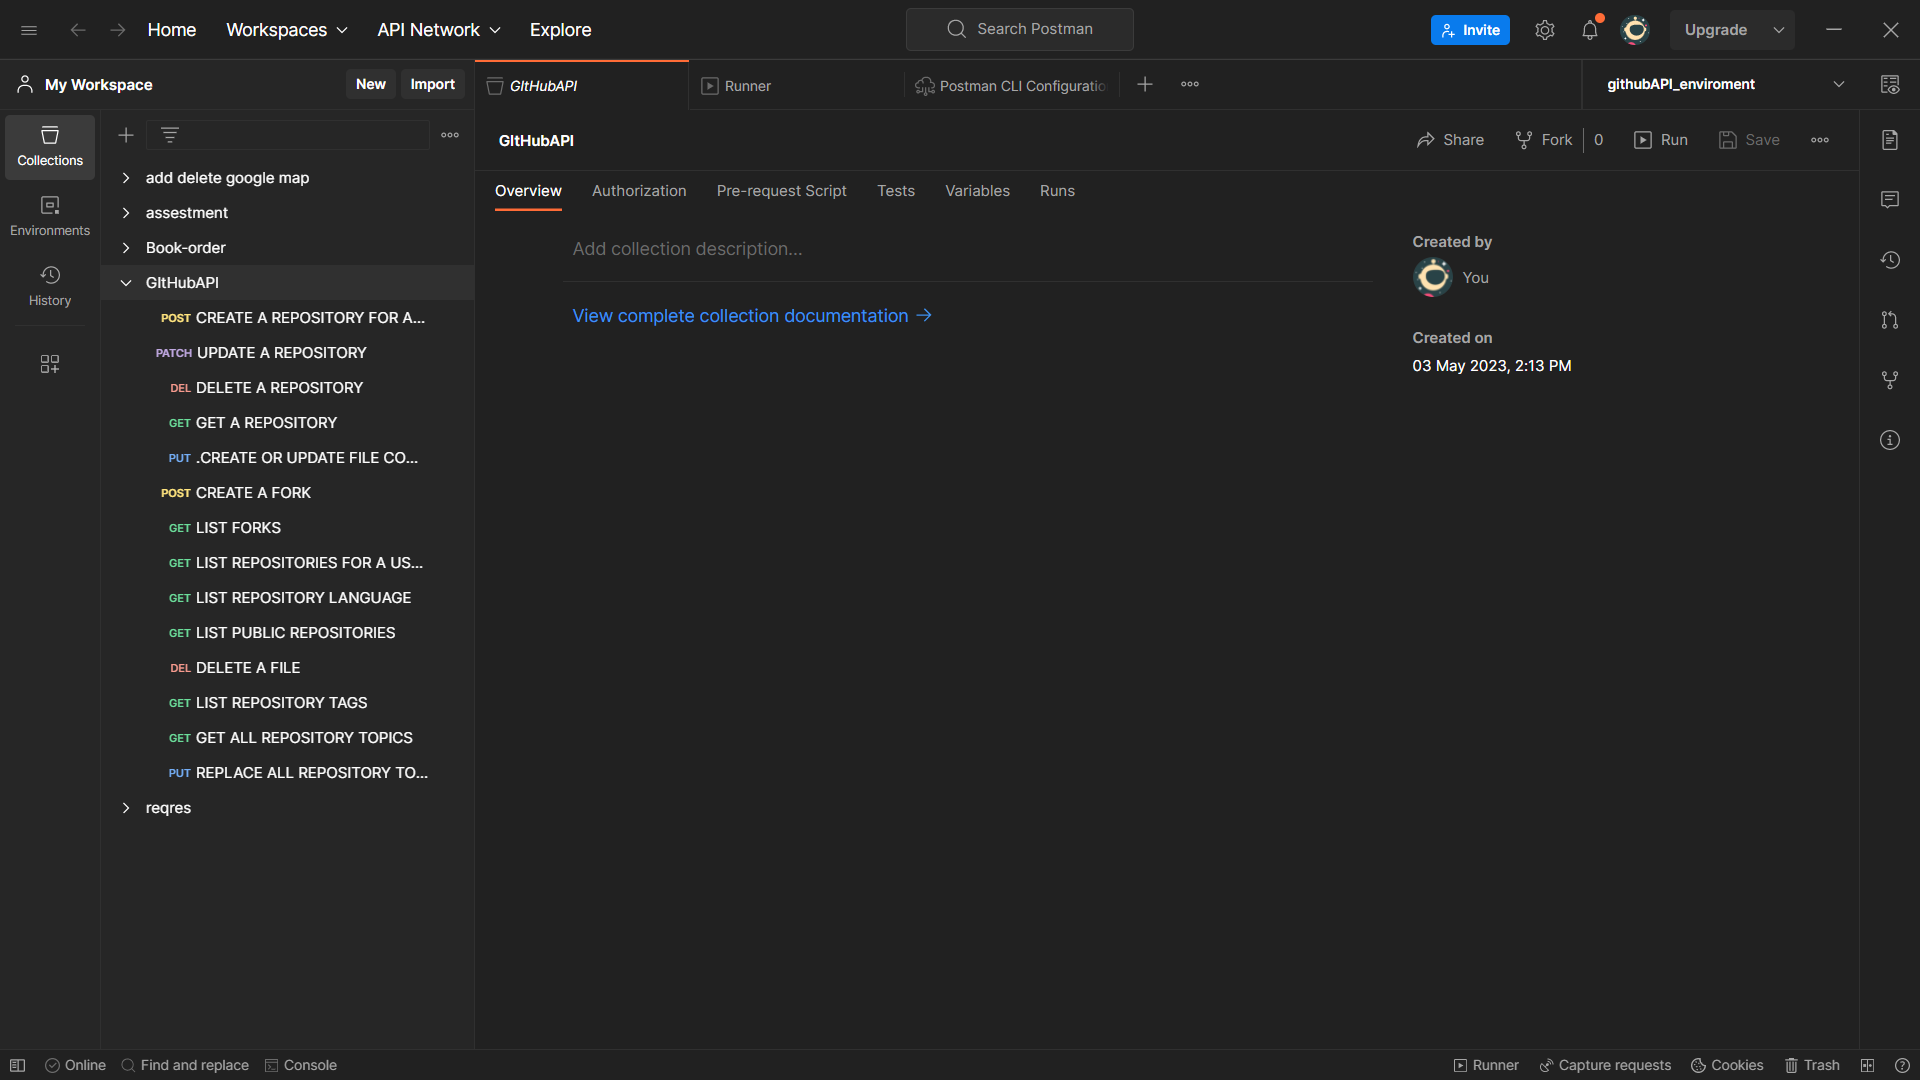Viewport: 1920px width, 1080px height.
Task: Open the user avatar menu
Action: tap(1635, 30)
